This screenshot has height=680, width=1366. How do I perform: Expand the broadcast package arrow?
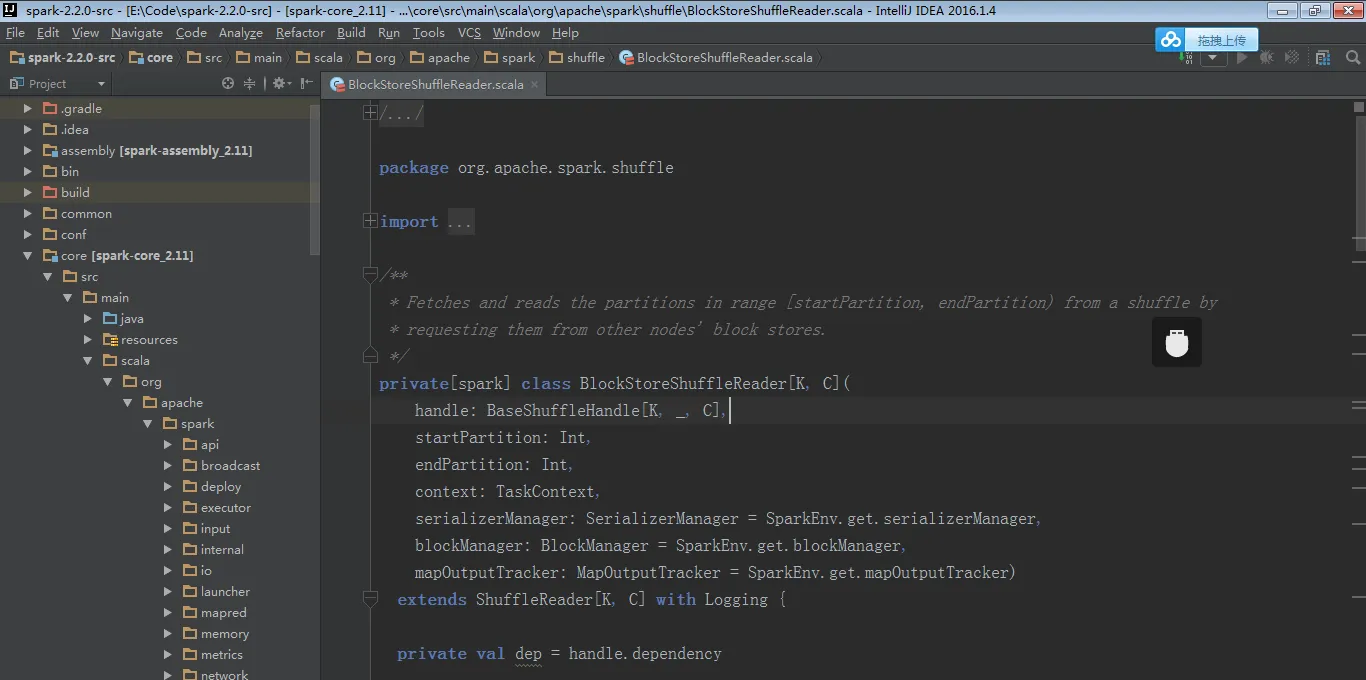click(x=168, y=466)
